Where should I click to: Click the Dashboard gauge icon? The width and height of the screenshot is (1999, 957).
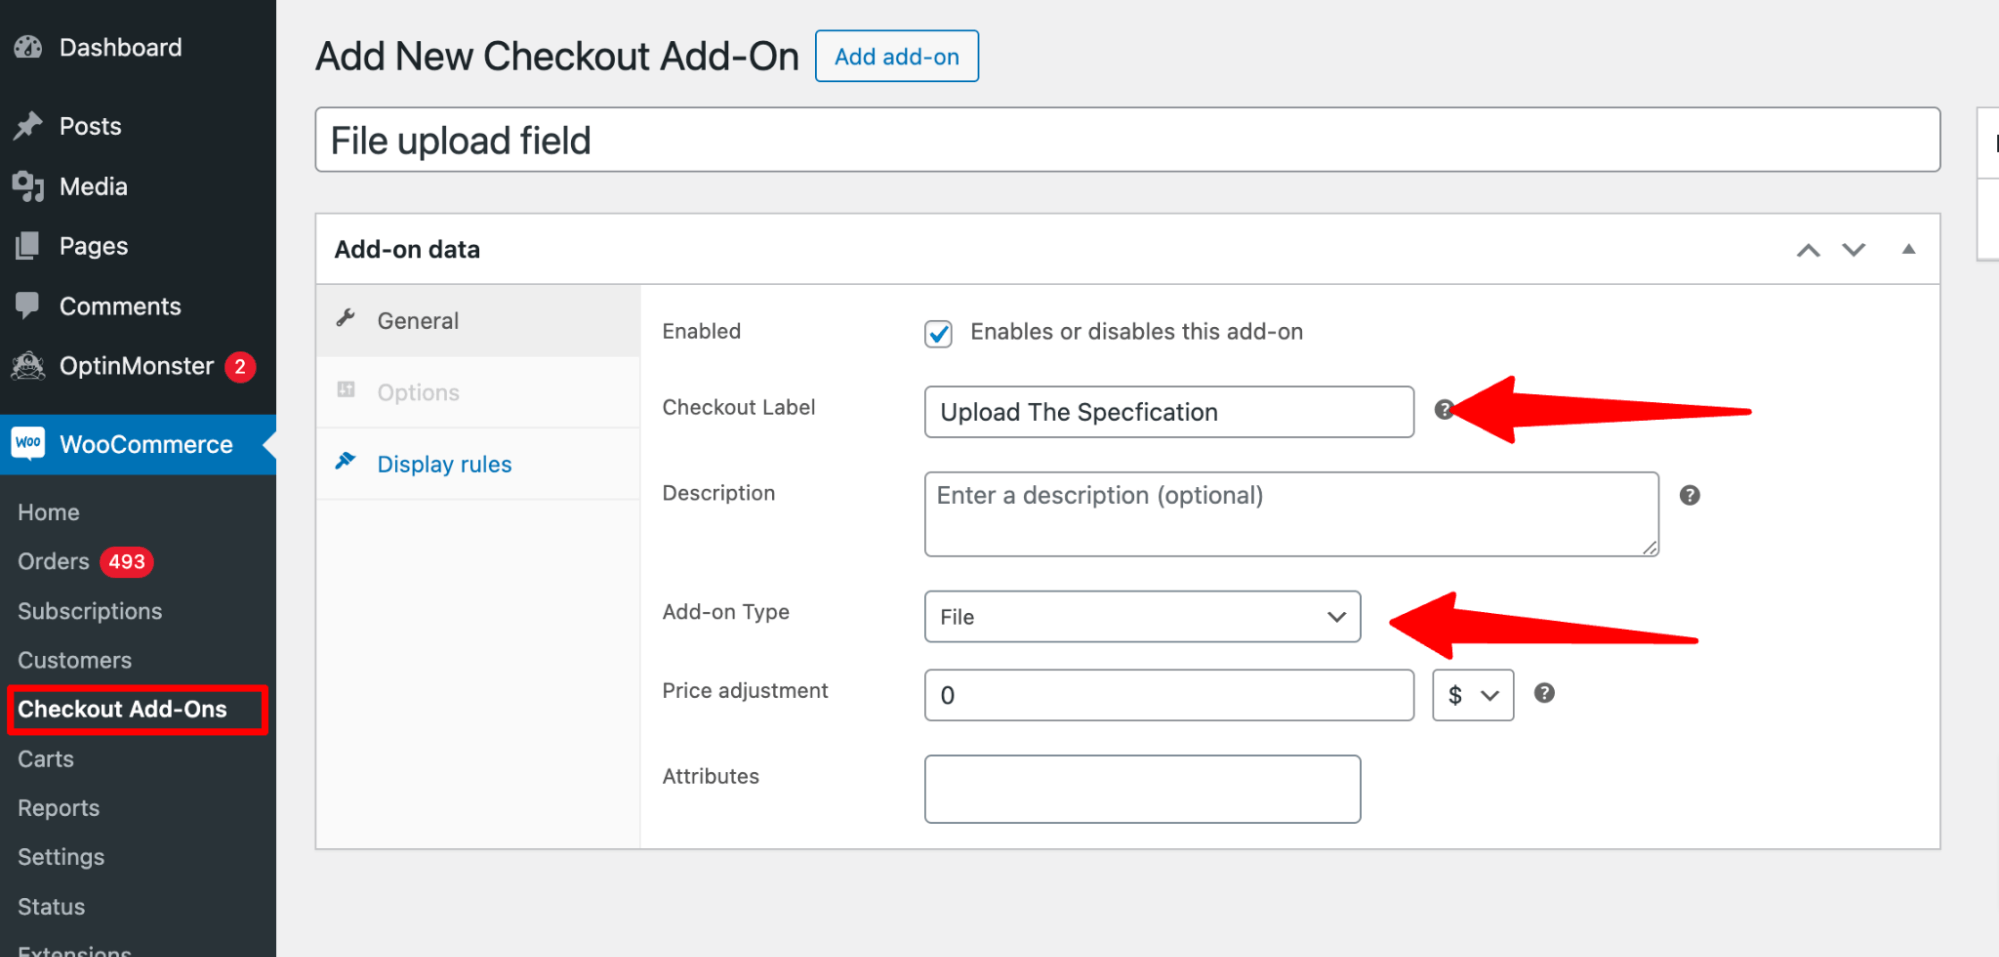click(28, 47)
